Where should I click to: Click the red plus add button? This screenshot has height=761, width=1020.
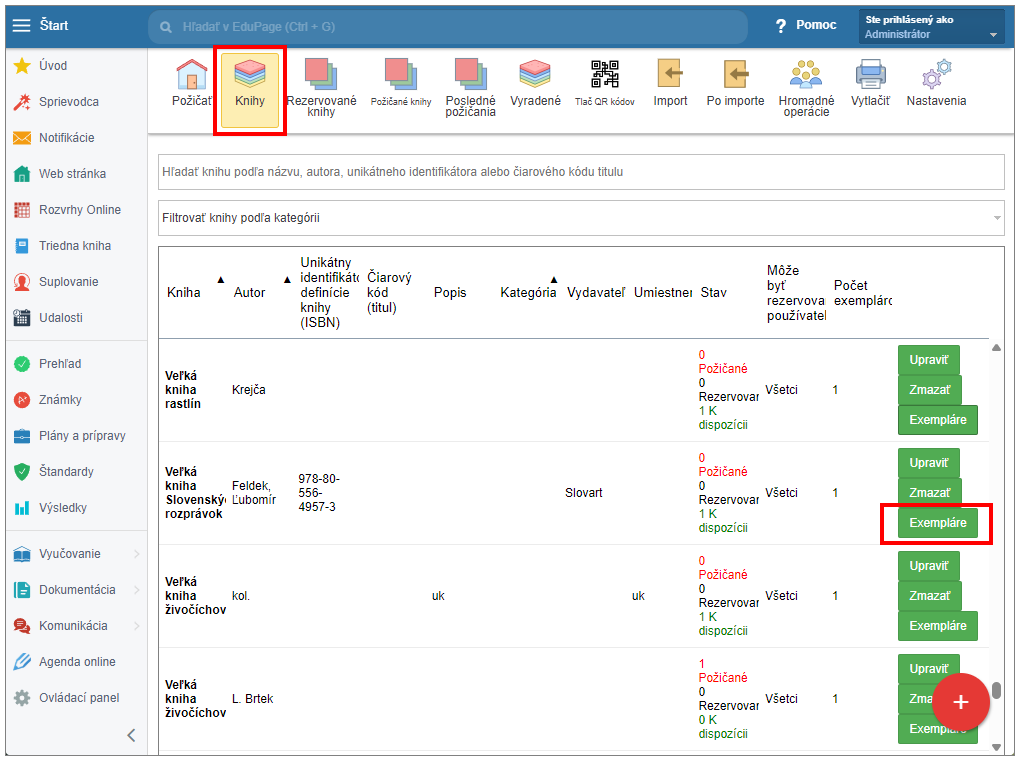tap(961, 702)
